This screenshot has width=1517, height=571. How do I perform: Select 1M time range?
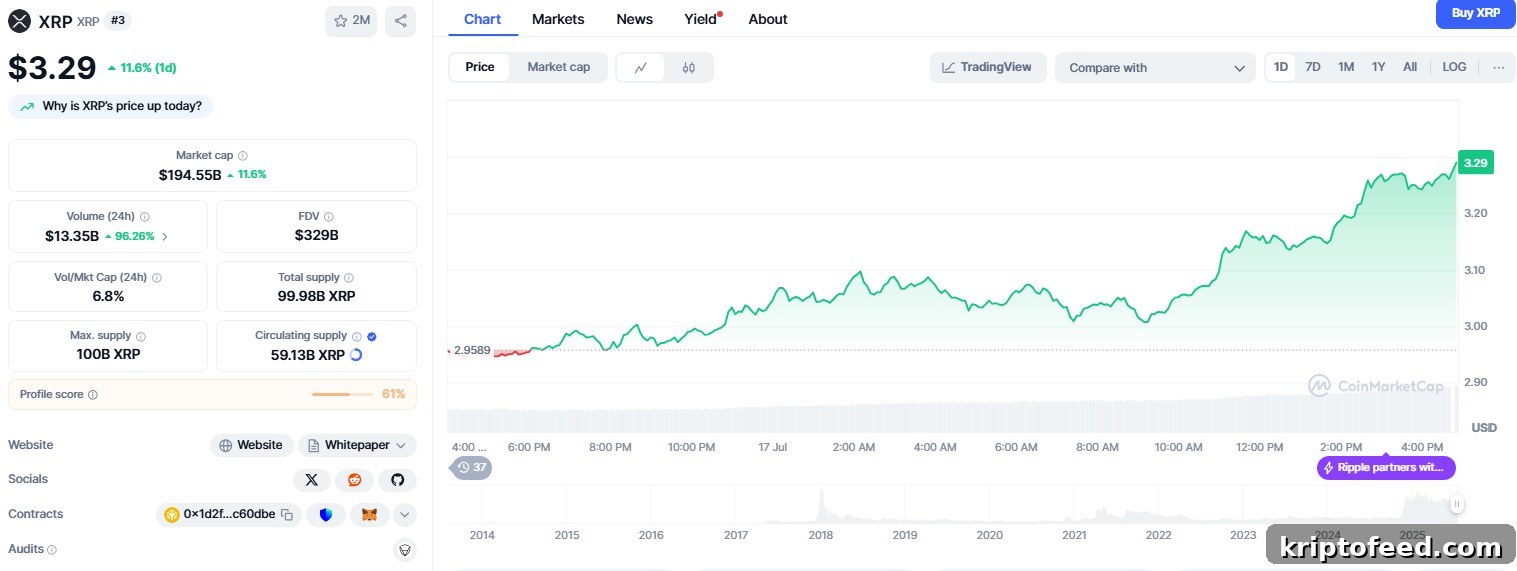click(1346, 67)
